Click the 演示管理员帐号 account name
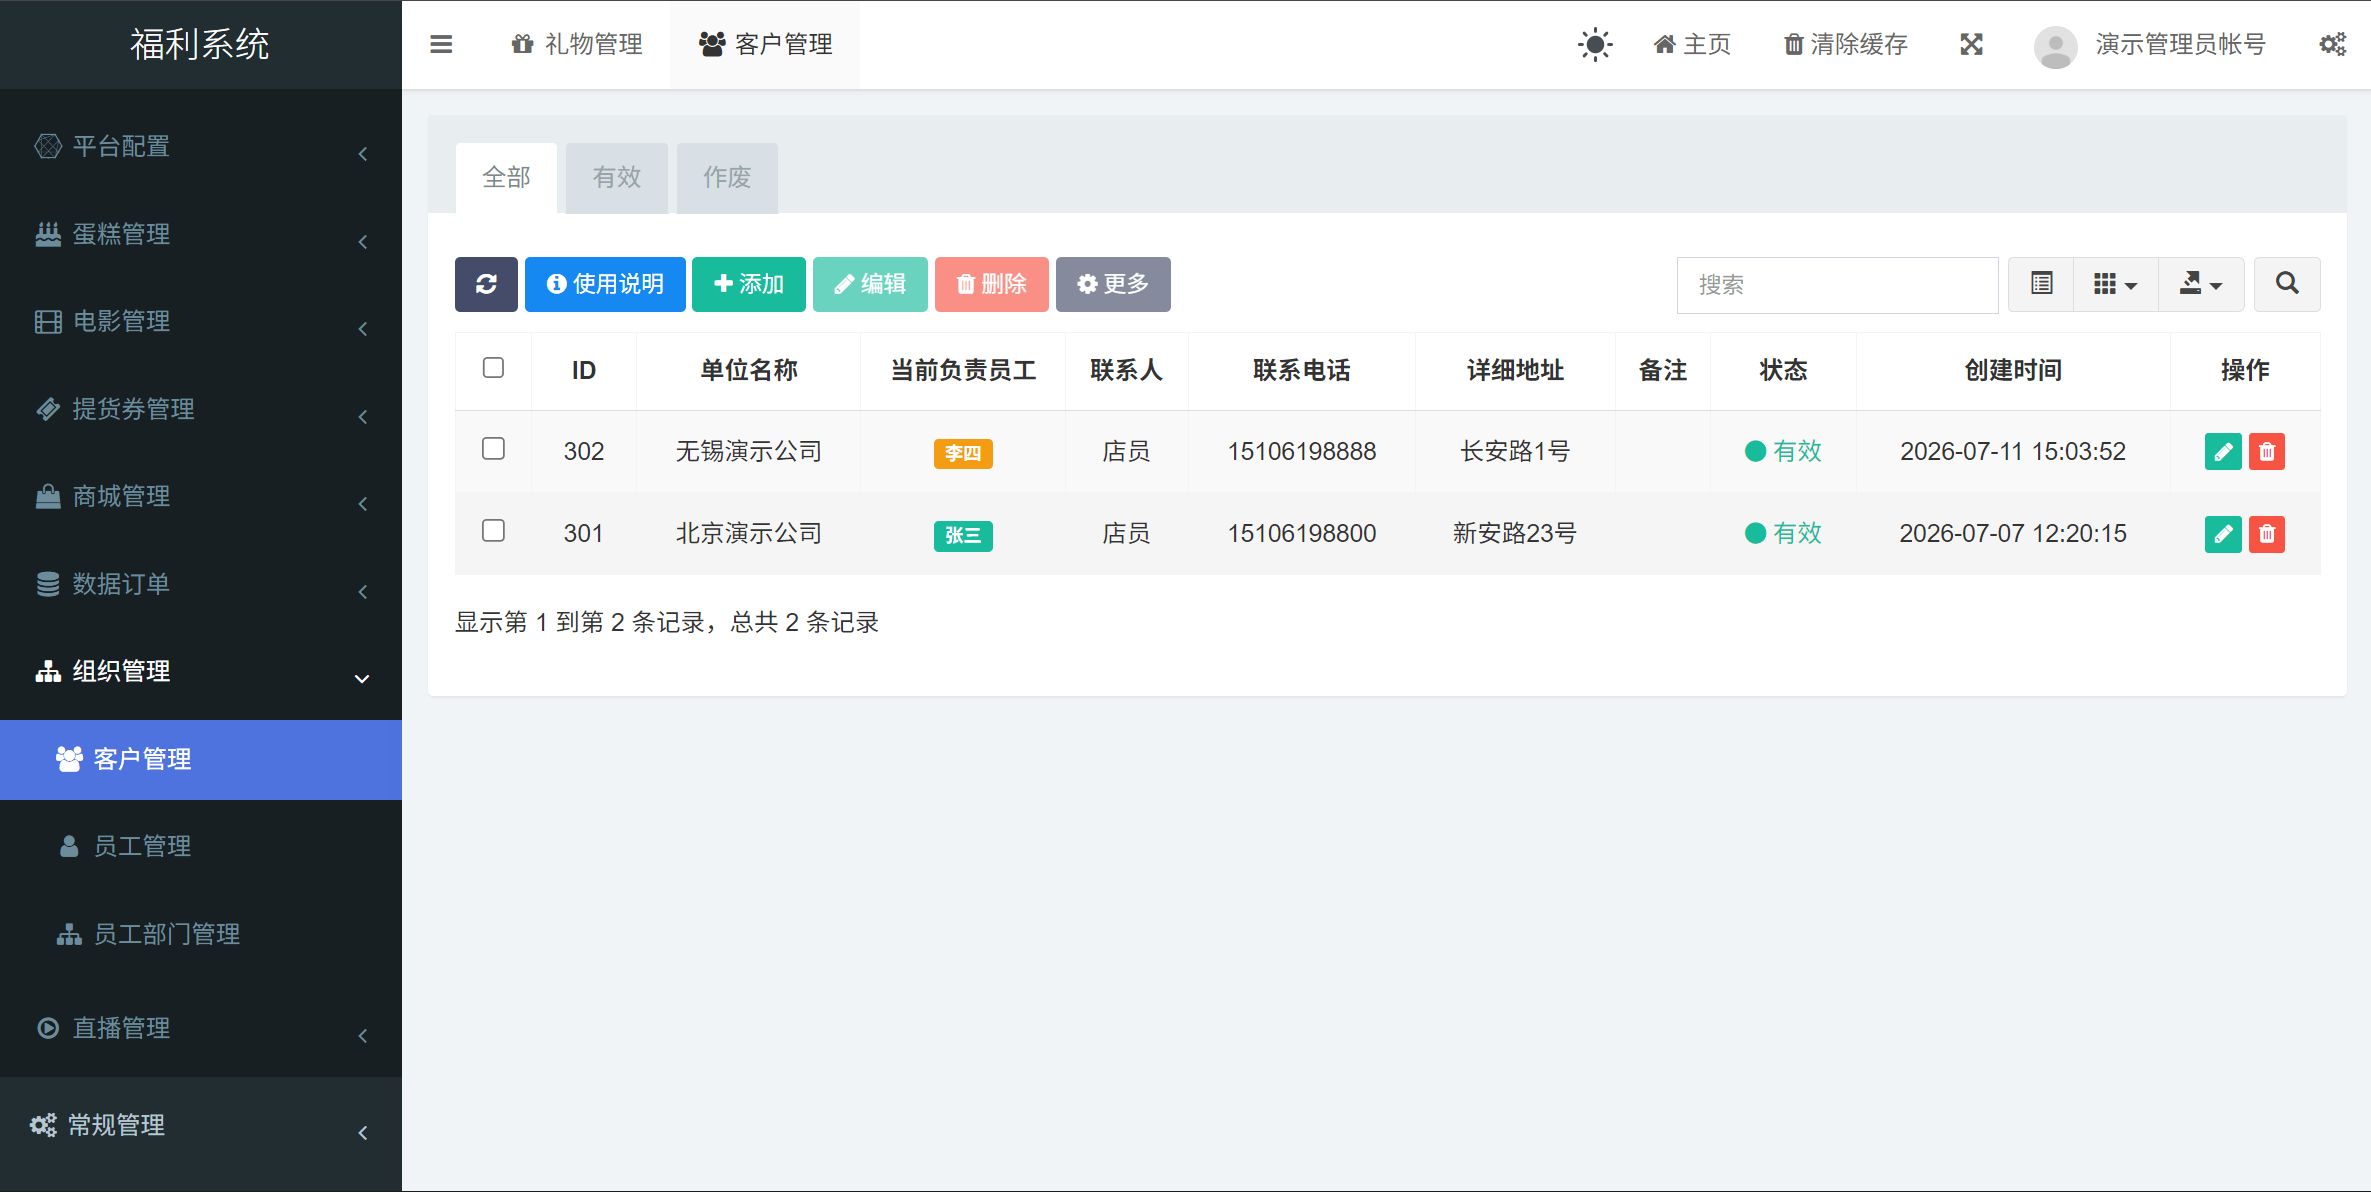This screenshot has width=2371, height=1192. point(2180,44)
